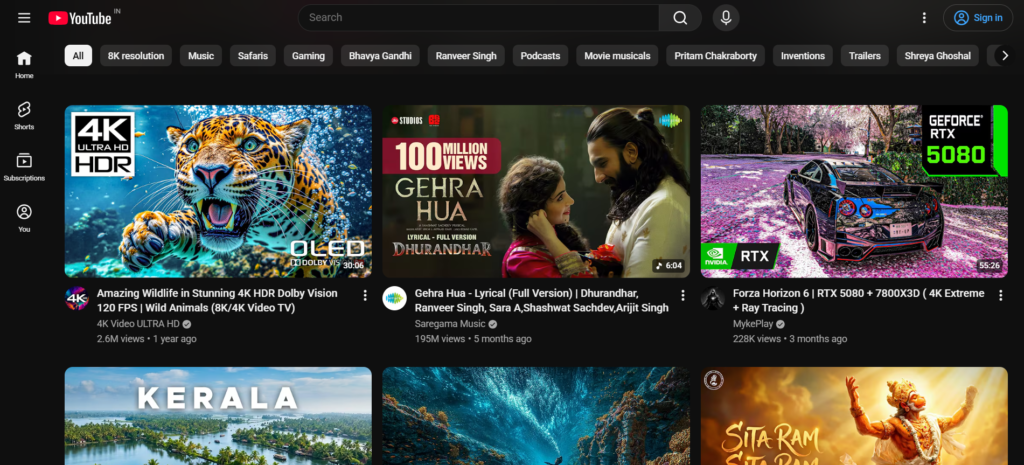This screenshot has height=465, width=1024.
Task: Open MykePlay channel avatar
Action: coord(712,298)
